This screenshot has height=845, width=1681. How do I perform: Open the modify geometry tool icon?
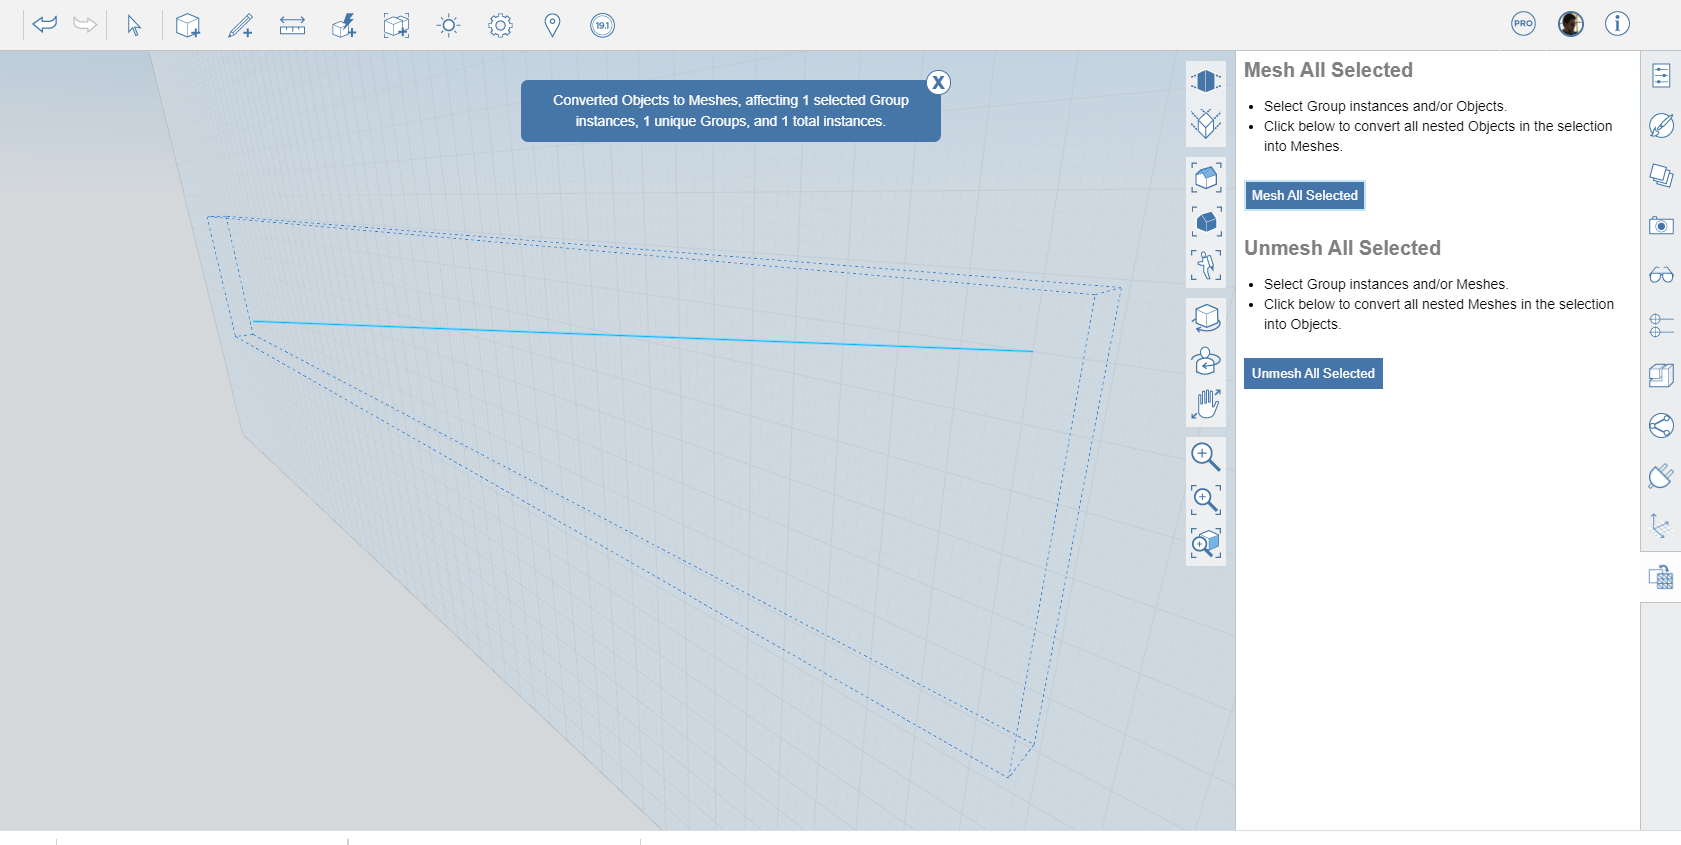pos(344,25)
